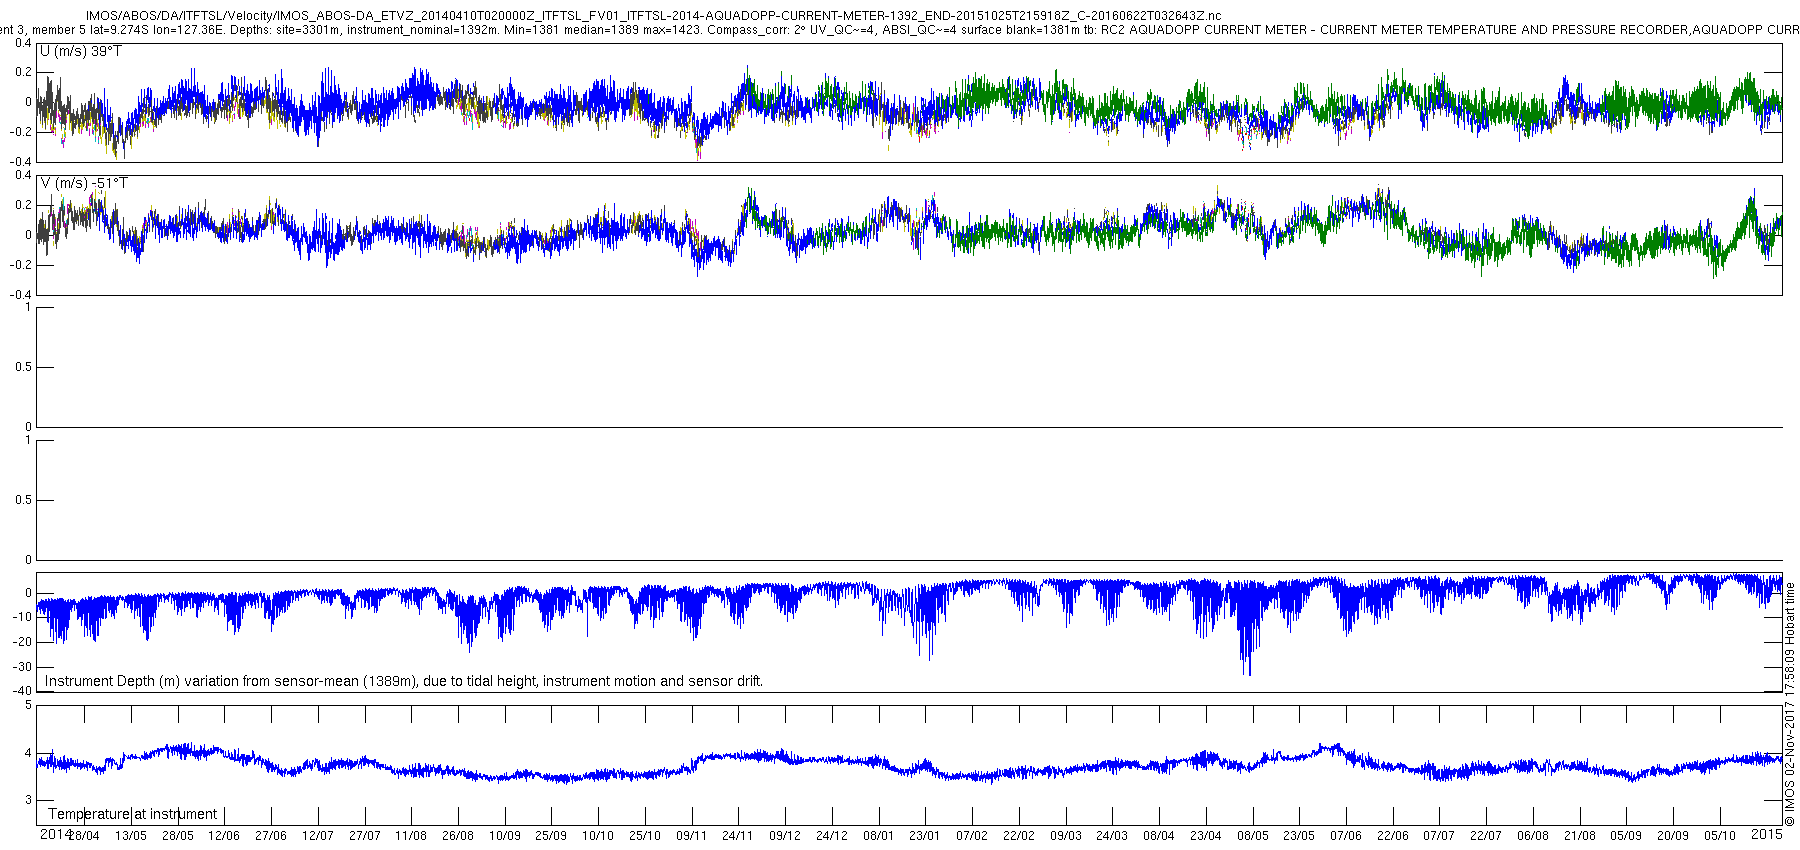Select the '22/07' date tick label
Image resolution: width=1800 pixels, height=850 pixels.
[1486, 836]
